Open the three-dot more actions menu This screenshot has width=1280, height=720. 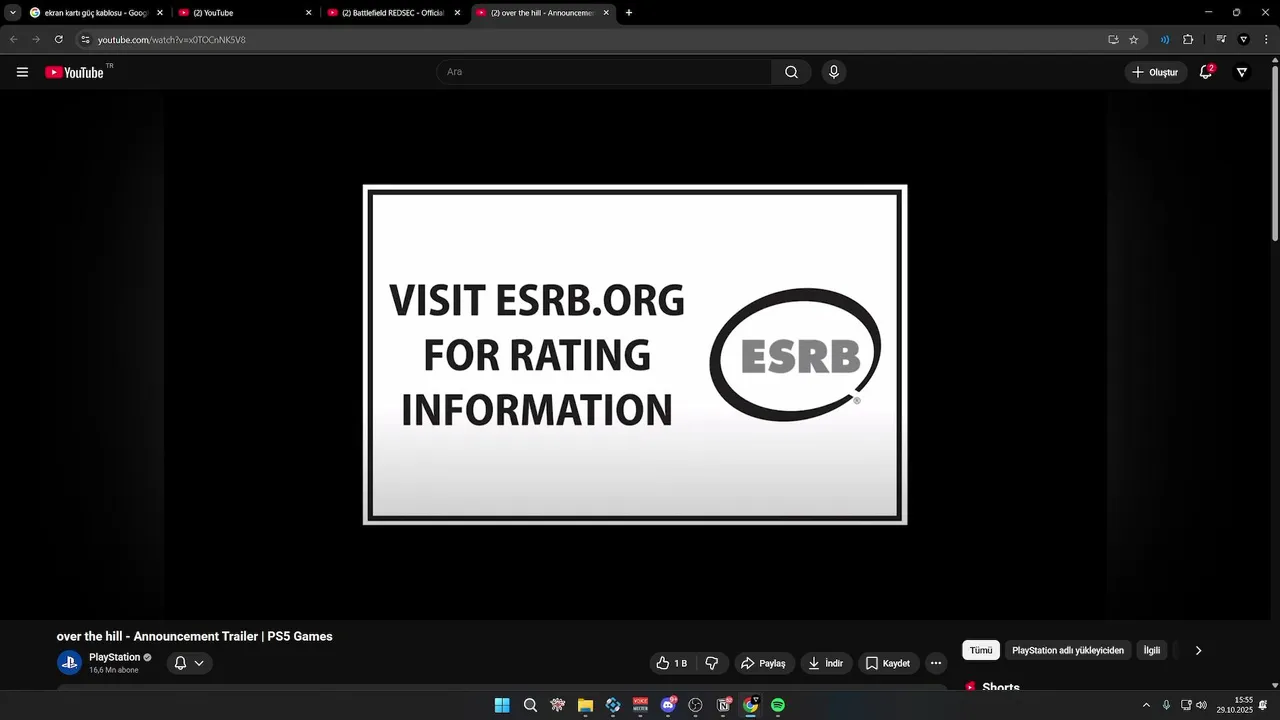[936, 663]
